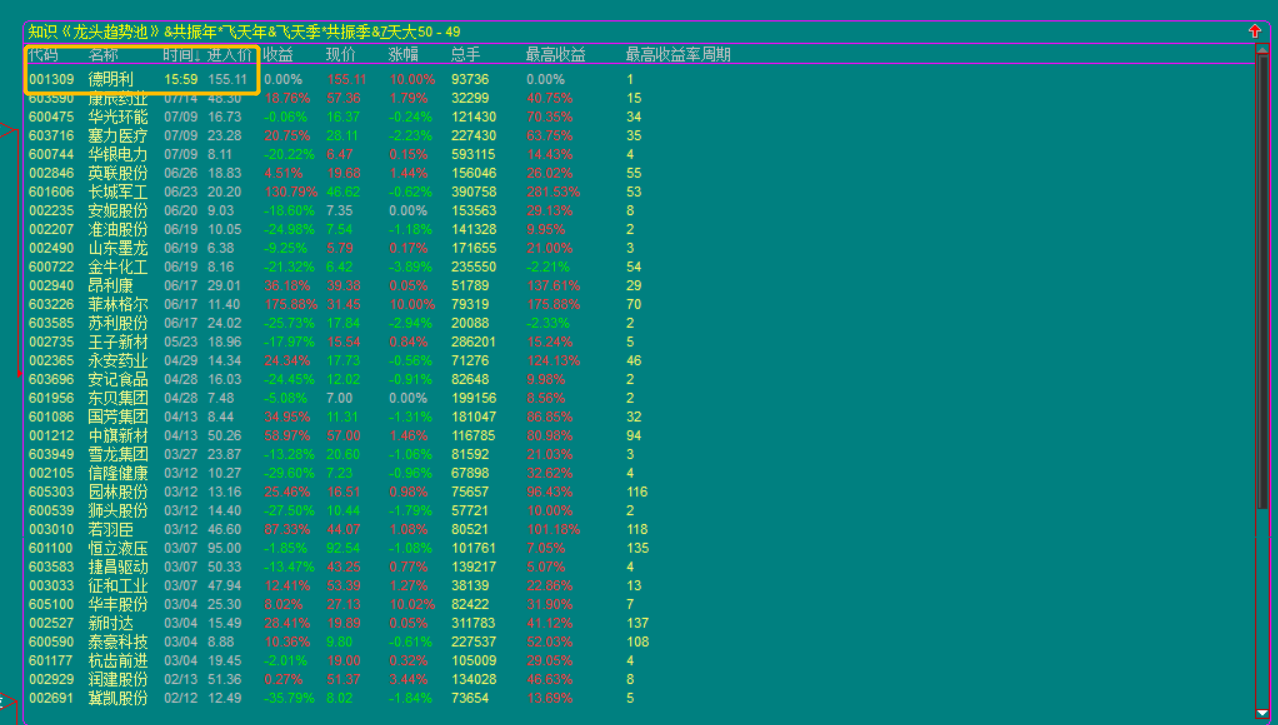Screen dimensions: 1278x725
Task: Click 10.02% change in 华丰股份 row
Action: pyautogui.click(x=412, y=604)
